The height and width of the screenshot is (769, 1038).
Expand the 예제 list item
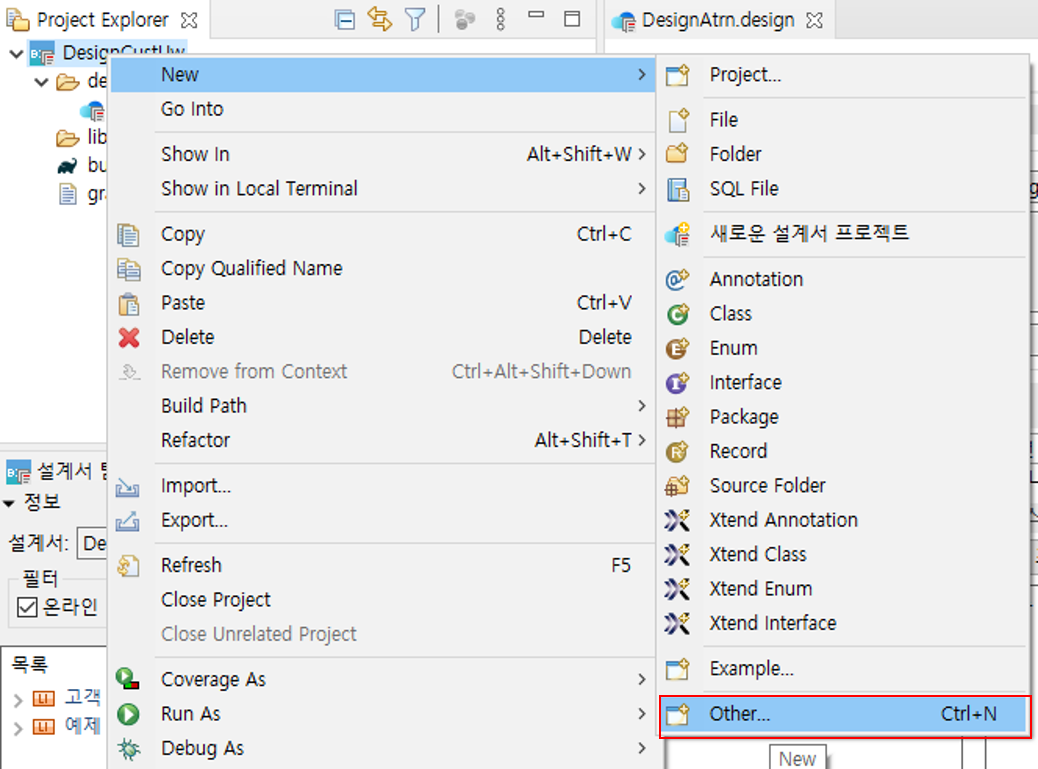tap(18, 727)
